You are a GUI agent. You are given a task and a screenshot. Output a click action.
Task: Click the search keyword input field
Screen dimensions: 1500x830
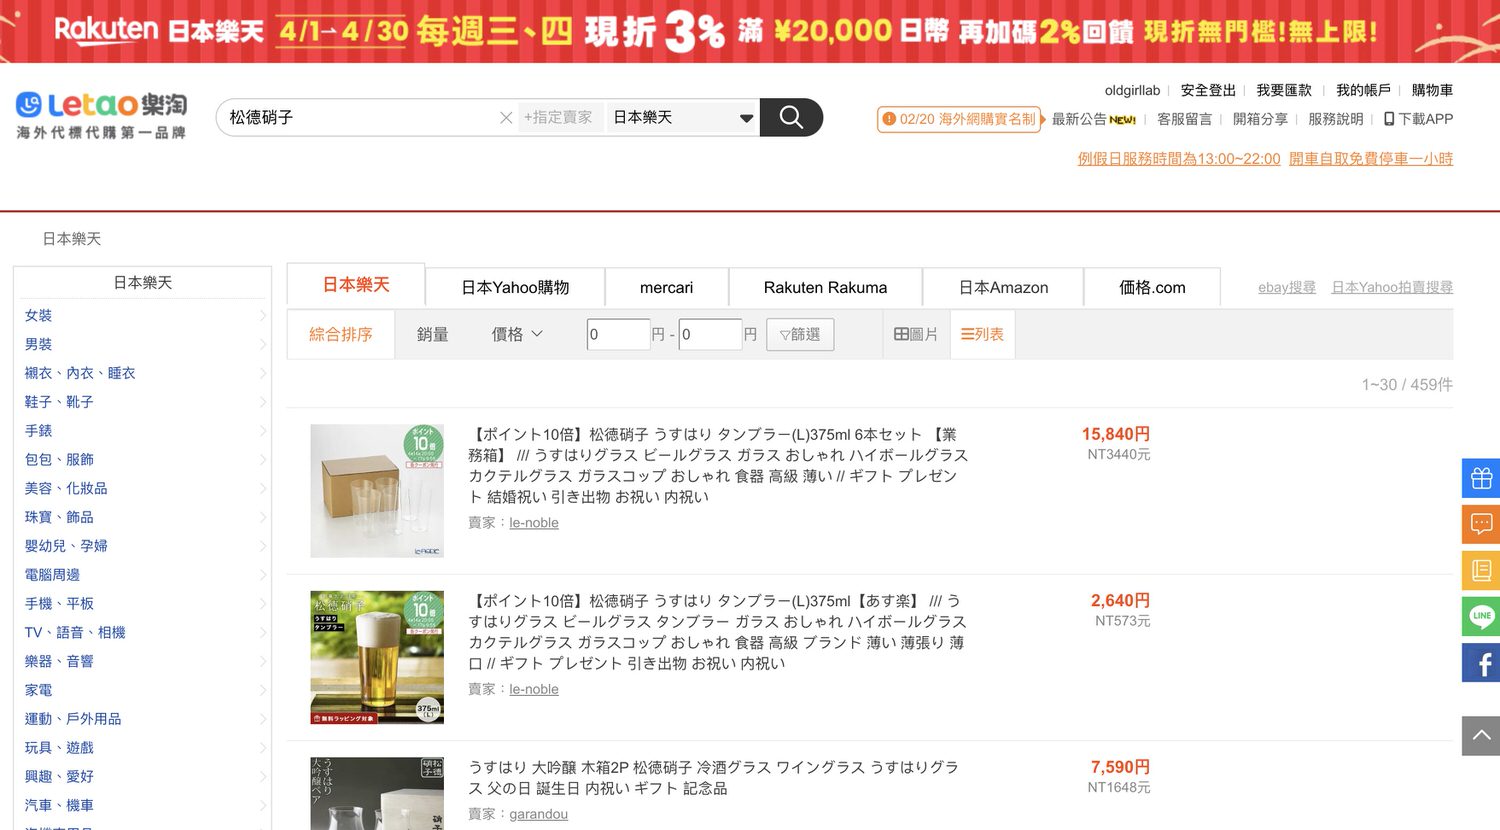click(x=360, y=118)
